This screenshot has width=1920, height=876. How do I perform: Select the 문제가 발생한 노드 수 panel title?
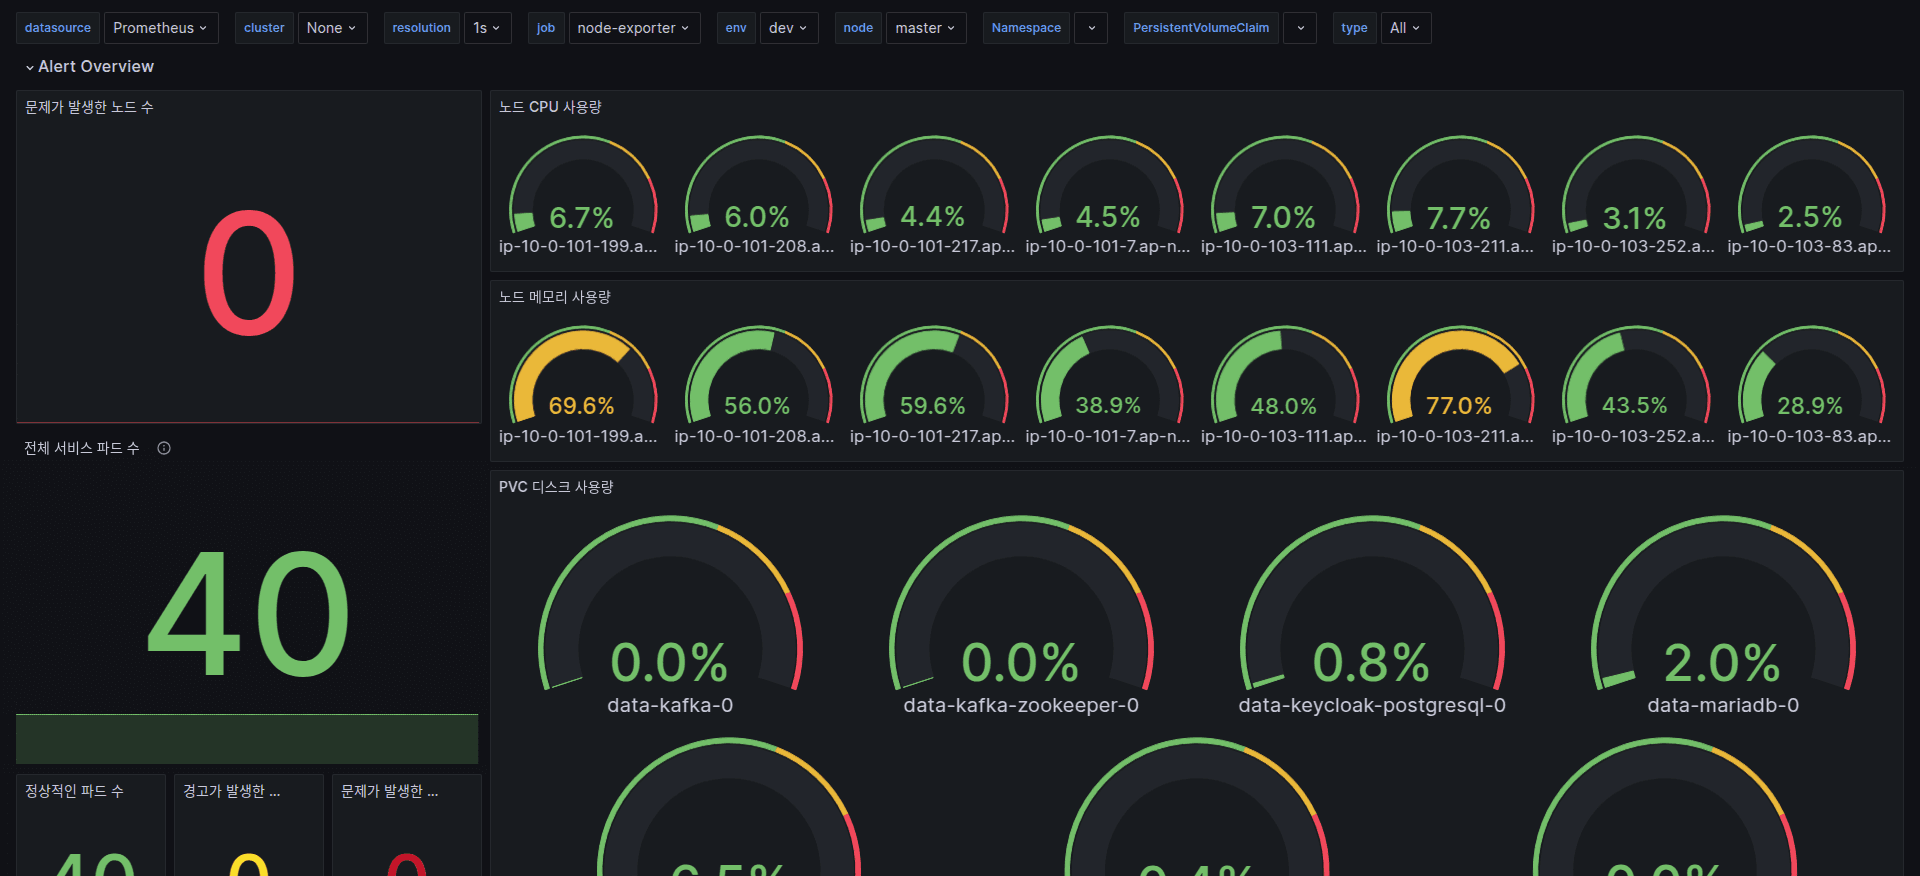point(89,107)
